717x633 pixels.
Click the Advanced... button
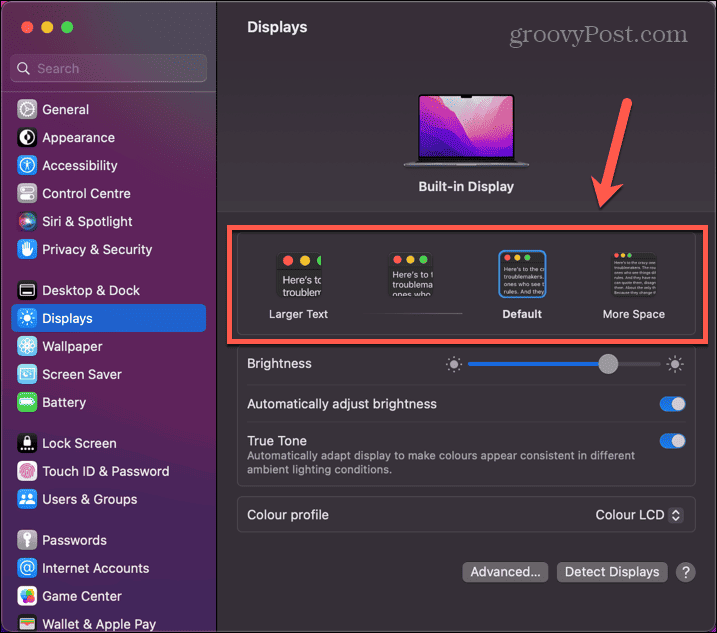coord(505,572)
